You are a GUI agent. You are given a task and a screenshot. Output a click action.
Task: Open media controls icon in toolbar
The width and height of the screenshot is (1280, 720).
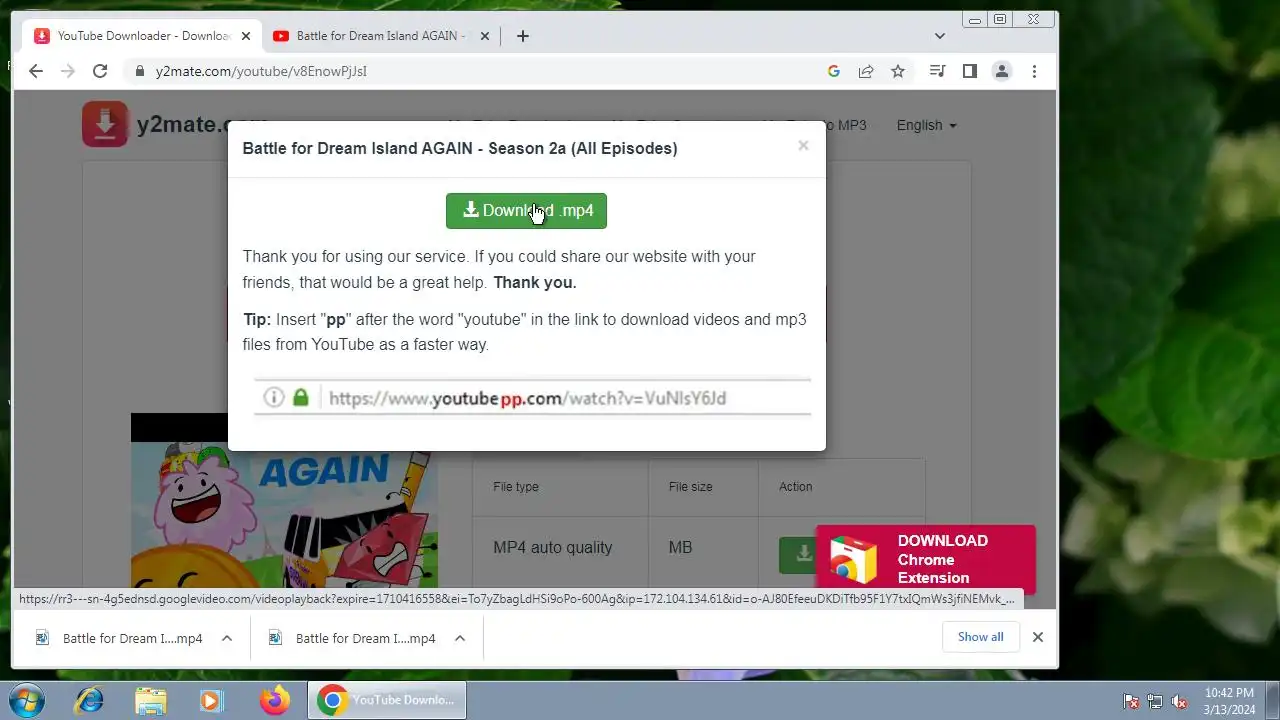[937, 71]
